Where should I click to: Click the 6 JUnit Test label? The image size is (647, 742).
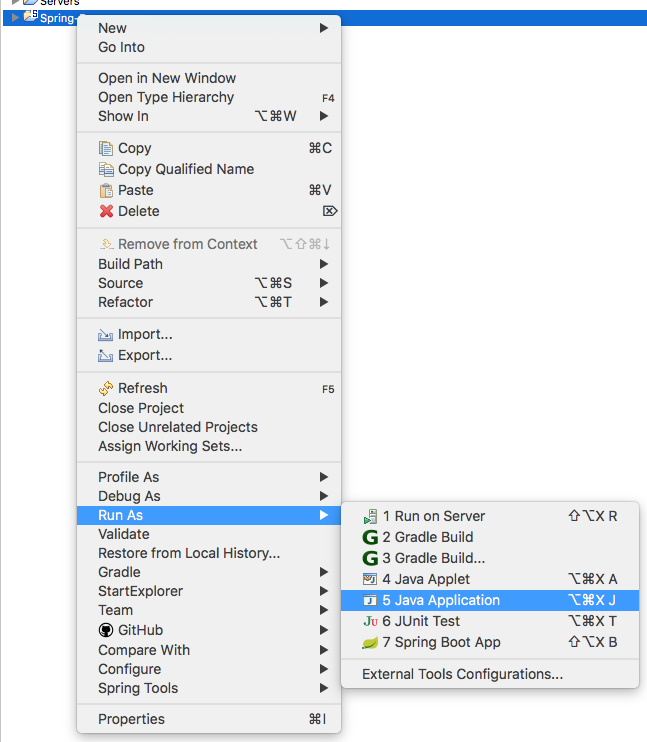click(x=421, y=621)
